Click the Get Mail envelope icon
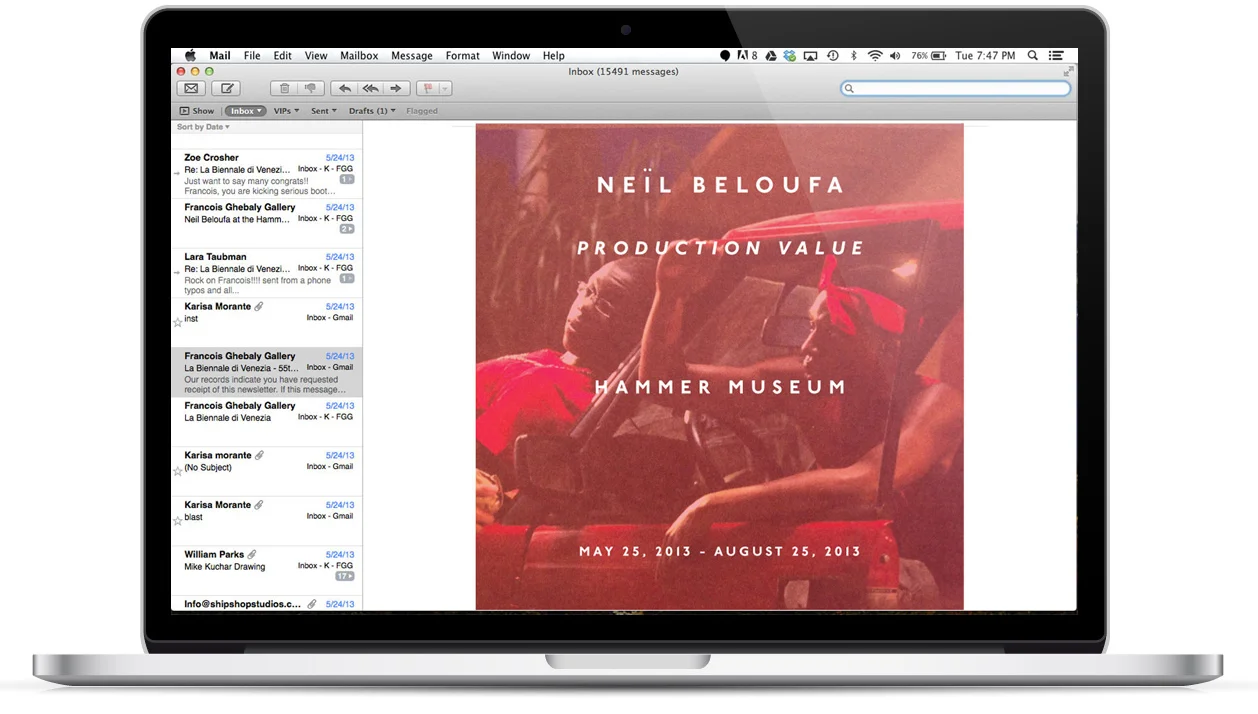1258x714 pixels. pos(190,88)
